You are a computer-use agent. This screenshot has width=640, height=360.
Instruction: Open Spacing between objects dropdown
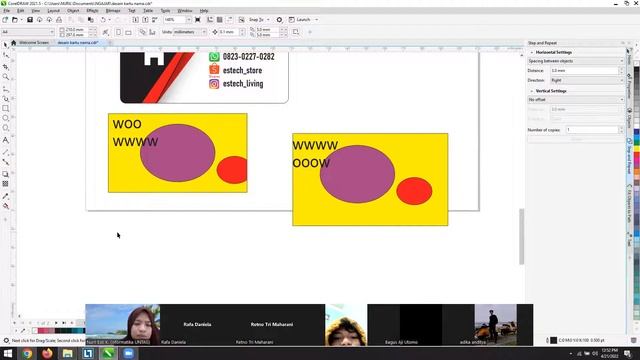[x=576, y=61]
